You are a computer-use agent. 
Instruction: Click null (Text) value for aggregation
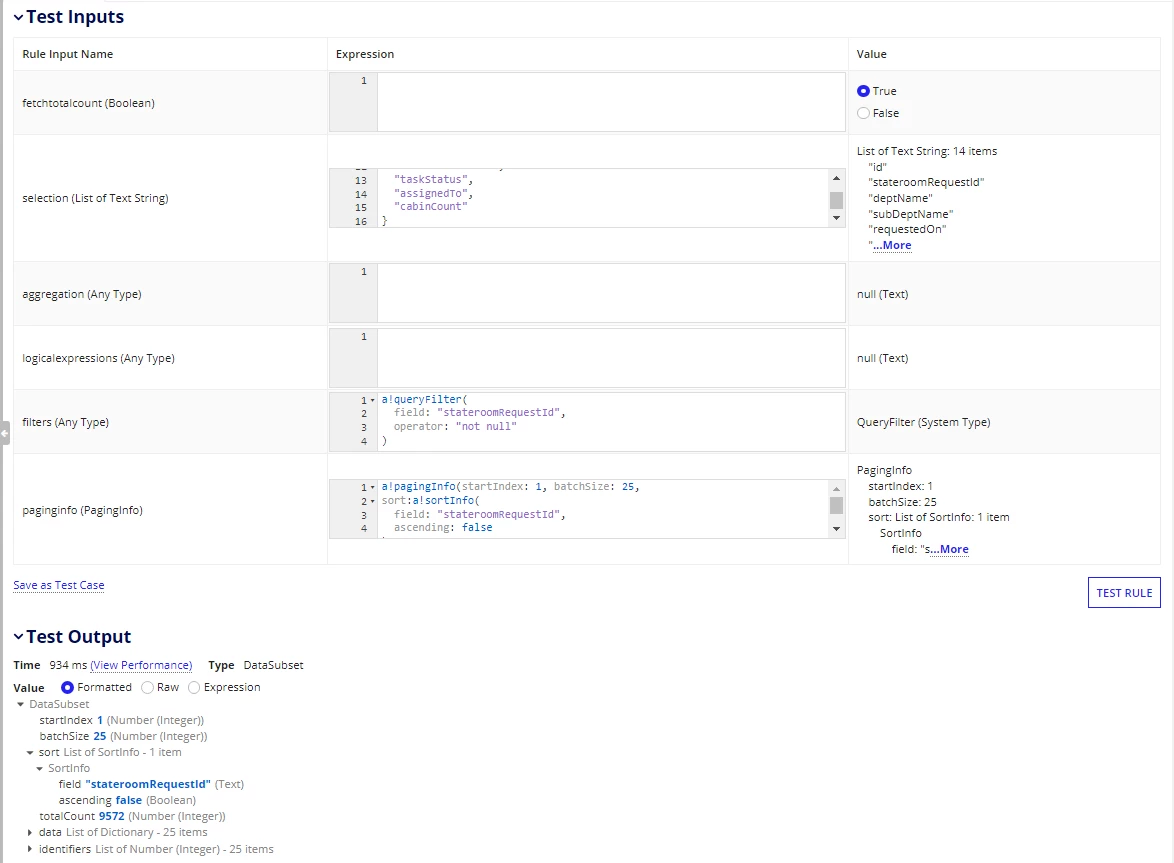882,294
